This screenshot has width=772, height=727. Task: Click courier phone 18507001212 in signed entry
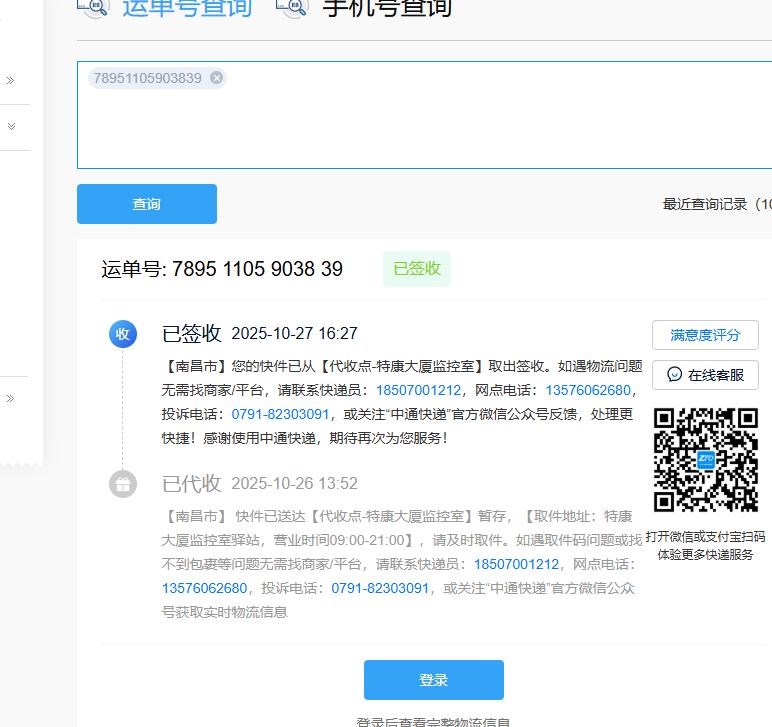[418, 390]
